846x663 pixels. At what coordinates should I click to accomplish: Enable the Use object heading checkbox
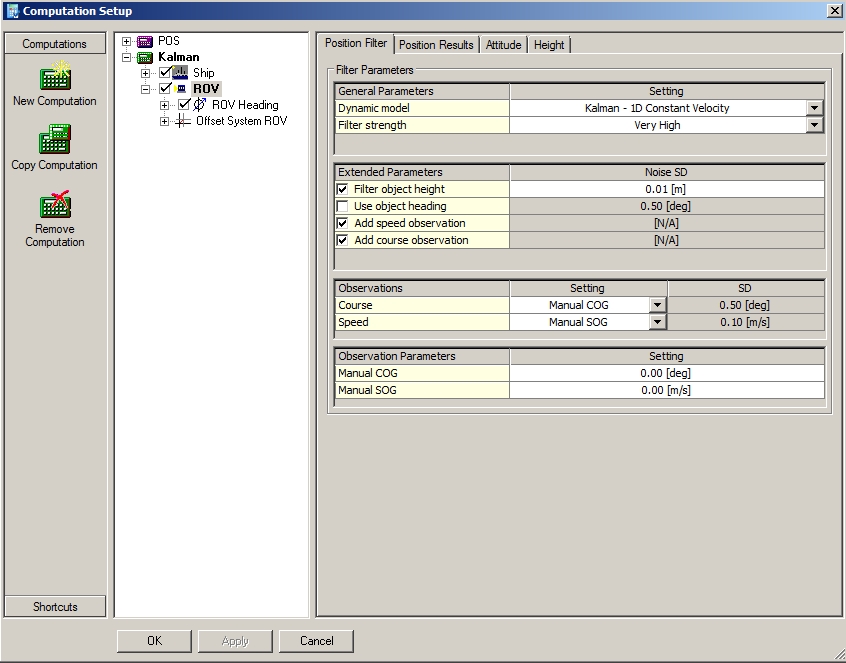[343, 206]
